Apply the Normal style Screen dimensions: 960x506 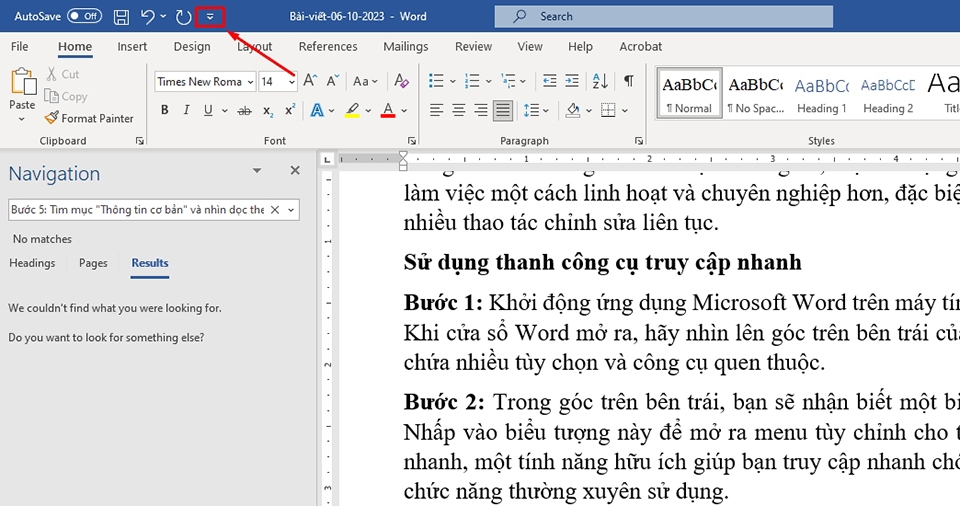pyautogui.click(x=689, y=93)
